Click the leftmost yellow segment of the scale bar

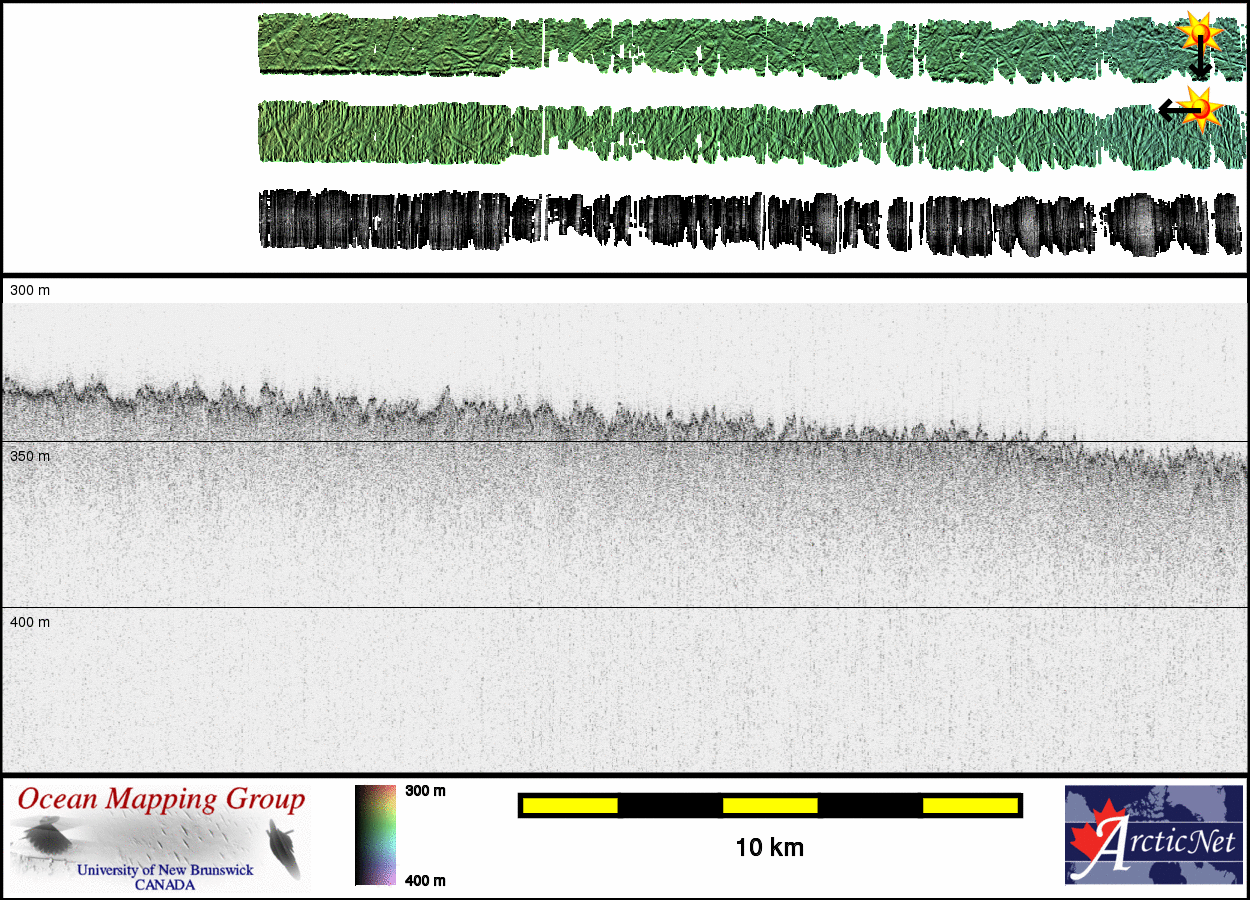[569, 805]
